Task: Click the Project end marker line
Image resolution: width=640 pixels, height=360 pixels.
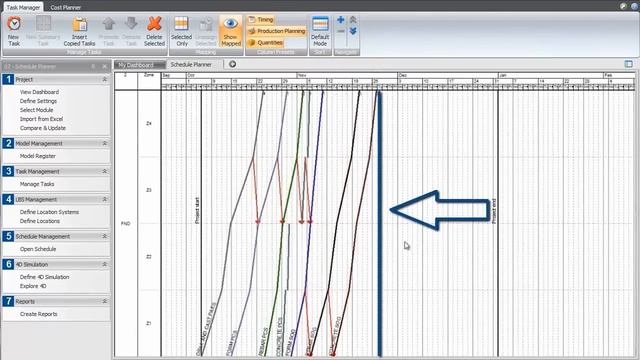Action: pyautogui.click(x=498, y=222)
